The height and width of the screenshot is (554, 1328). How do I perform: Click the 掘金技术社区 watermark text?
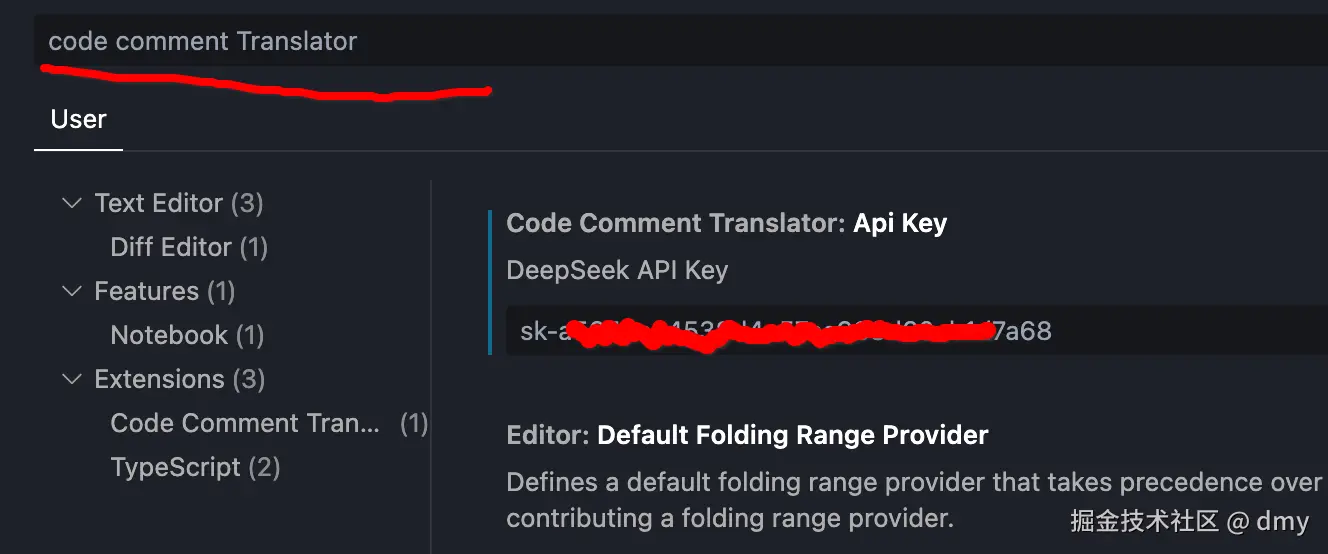1144,520
